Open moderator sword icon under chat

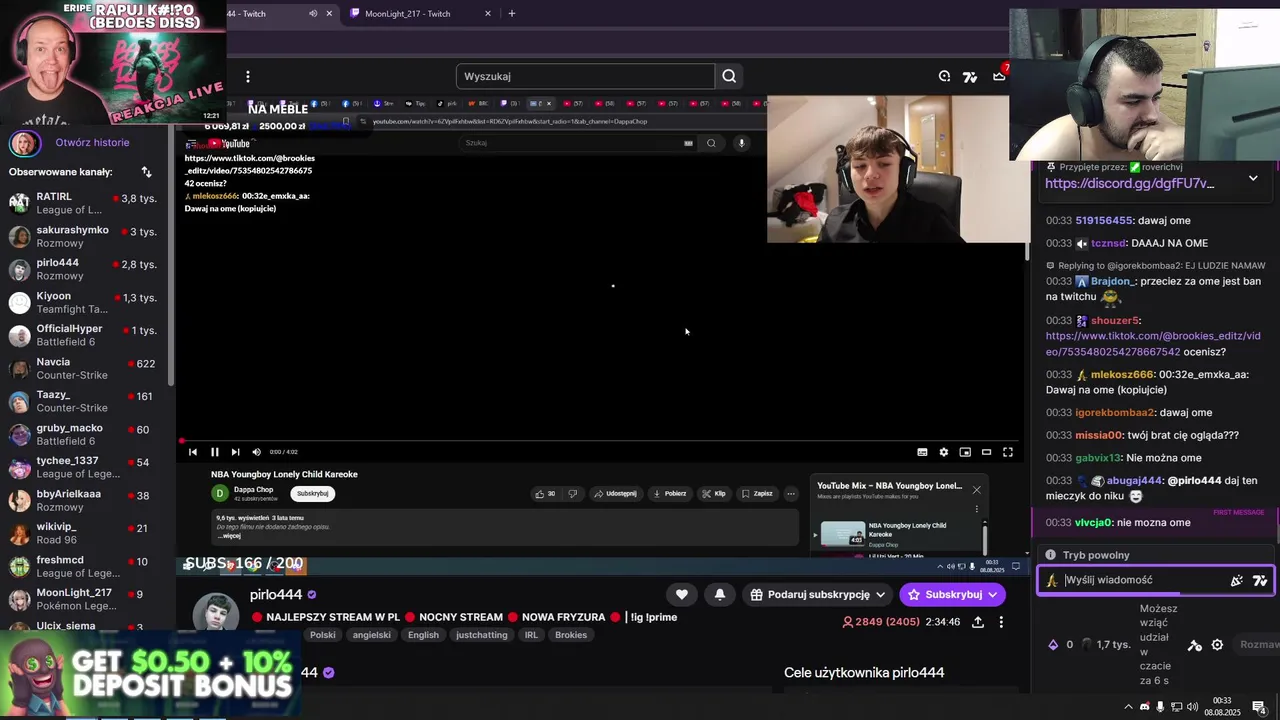pos(1194,645)
